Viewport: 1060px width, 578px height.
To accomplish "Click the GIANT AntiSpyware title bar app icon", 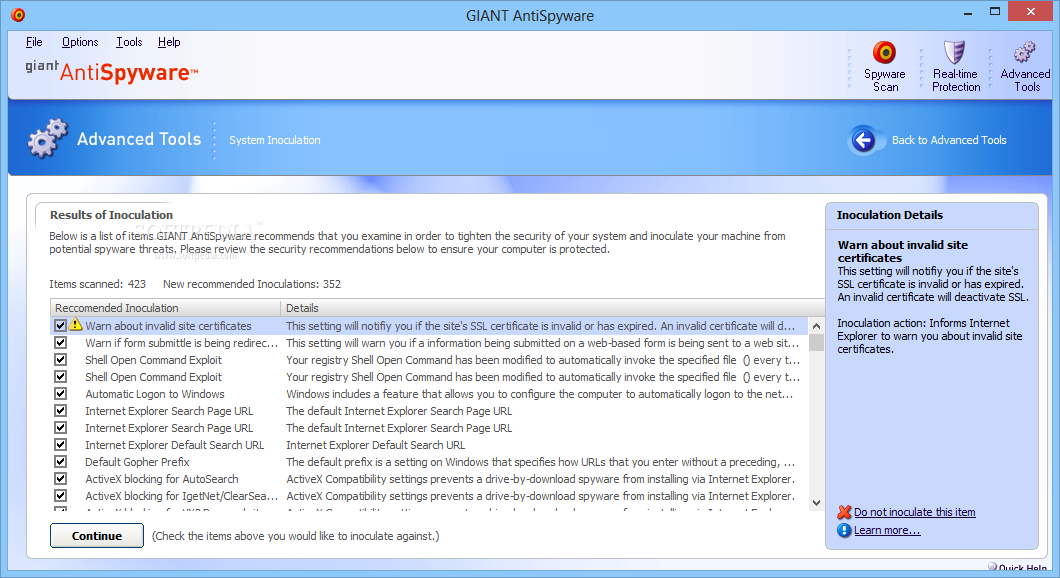I will (18, 14).
